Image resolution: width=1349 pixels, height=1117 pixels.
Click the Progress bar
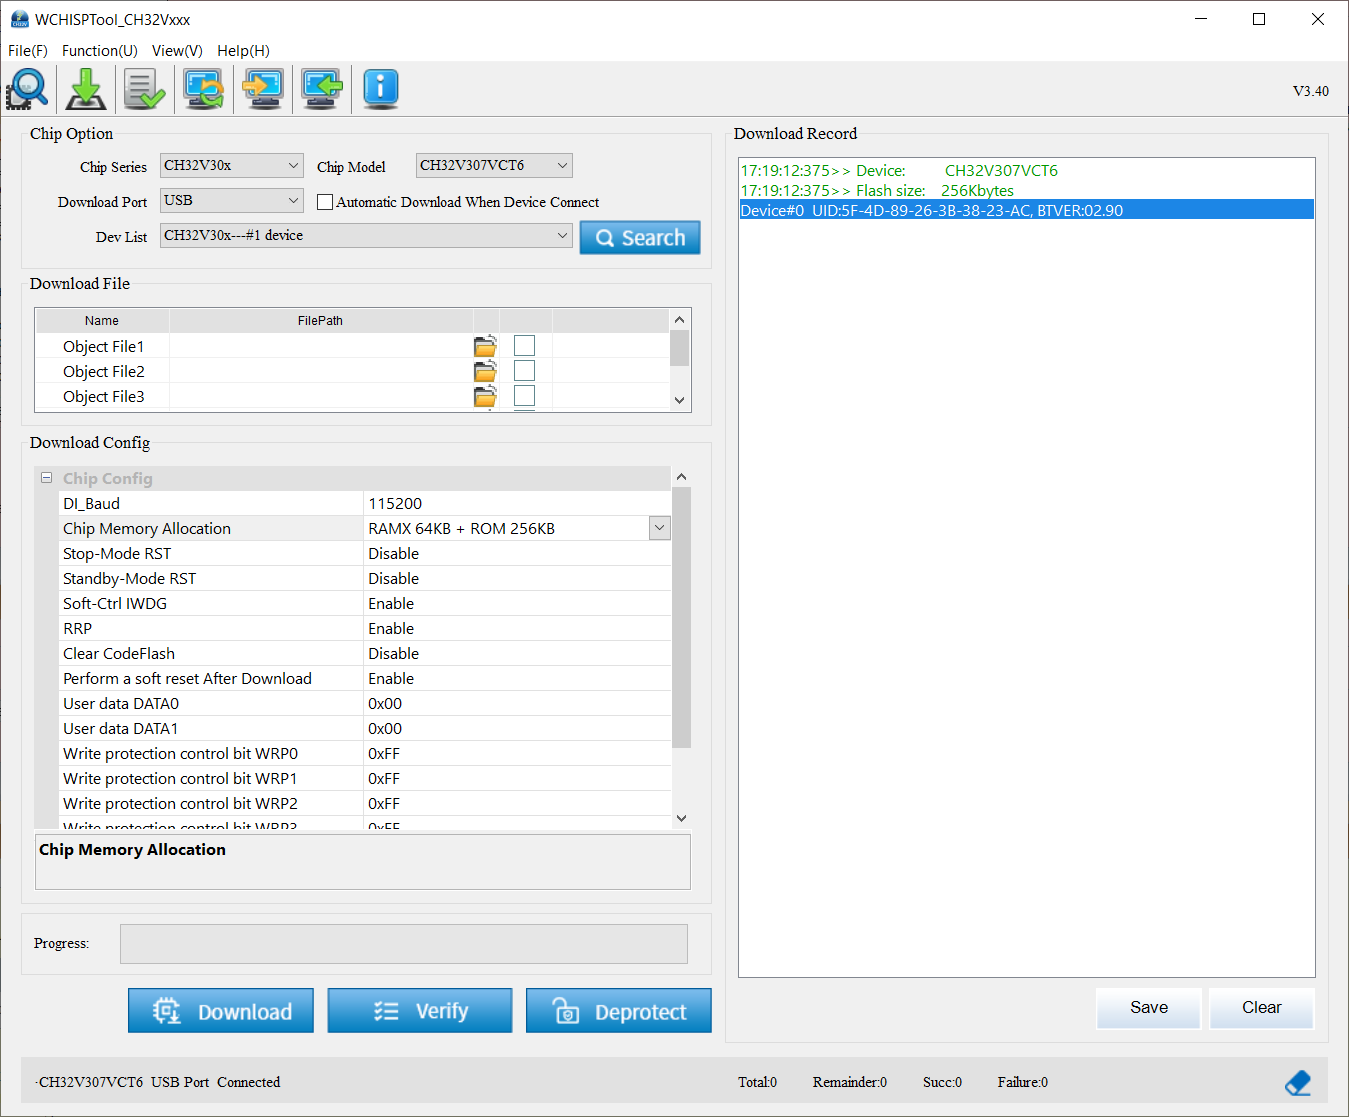pos(404,944)
